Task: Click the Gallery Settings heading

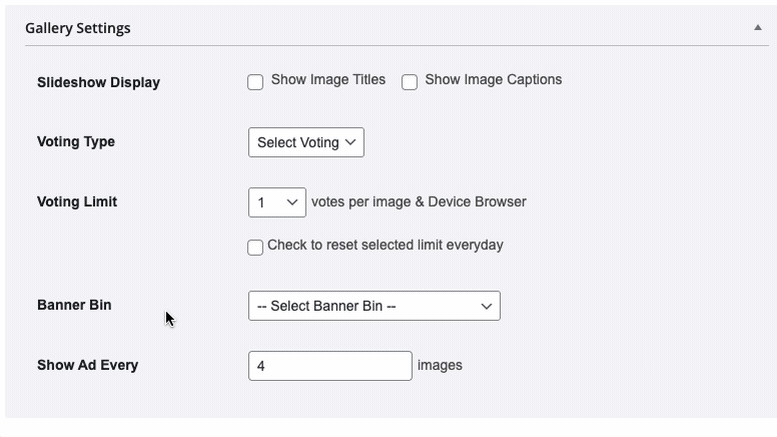Action: point(78,28)
